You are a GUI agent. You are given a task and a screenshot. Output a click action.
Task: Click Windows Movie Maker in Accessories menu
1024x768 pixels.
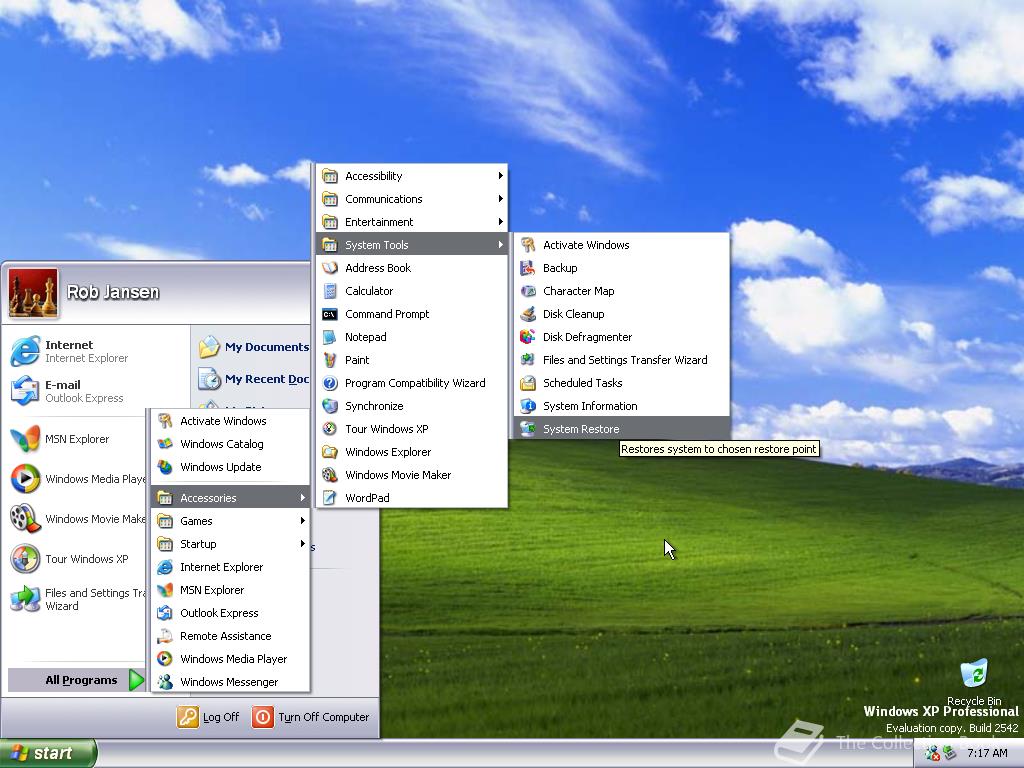point(411,475)
